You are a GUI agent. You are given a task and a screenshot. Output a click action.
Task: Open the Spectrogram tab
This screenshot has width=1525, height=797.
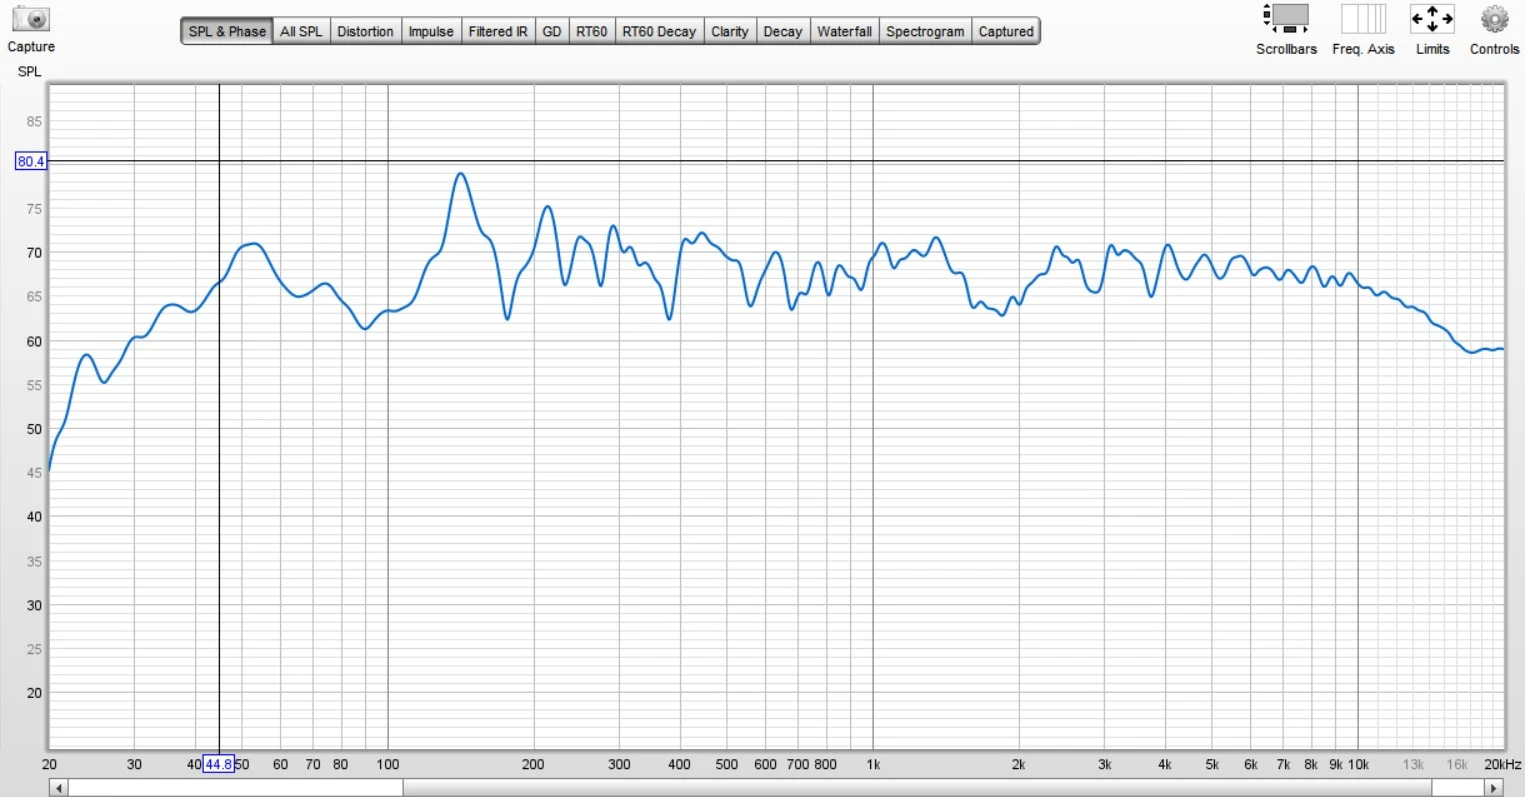(x=925, y=31)
